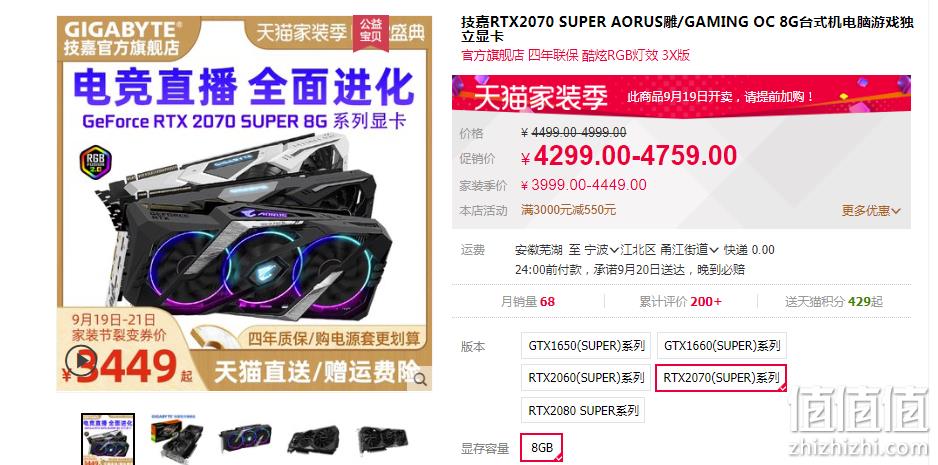938x465 pixels.
Task: Open the third thumbnail with RGB fans
Action: coord(245,439)
